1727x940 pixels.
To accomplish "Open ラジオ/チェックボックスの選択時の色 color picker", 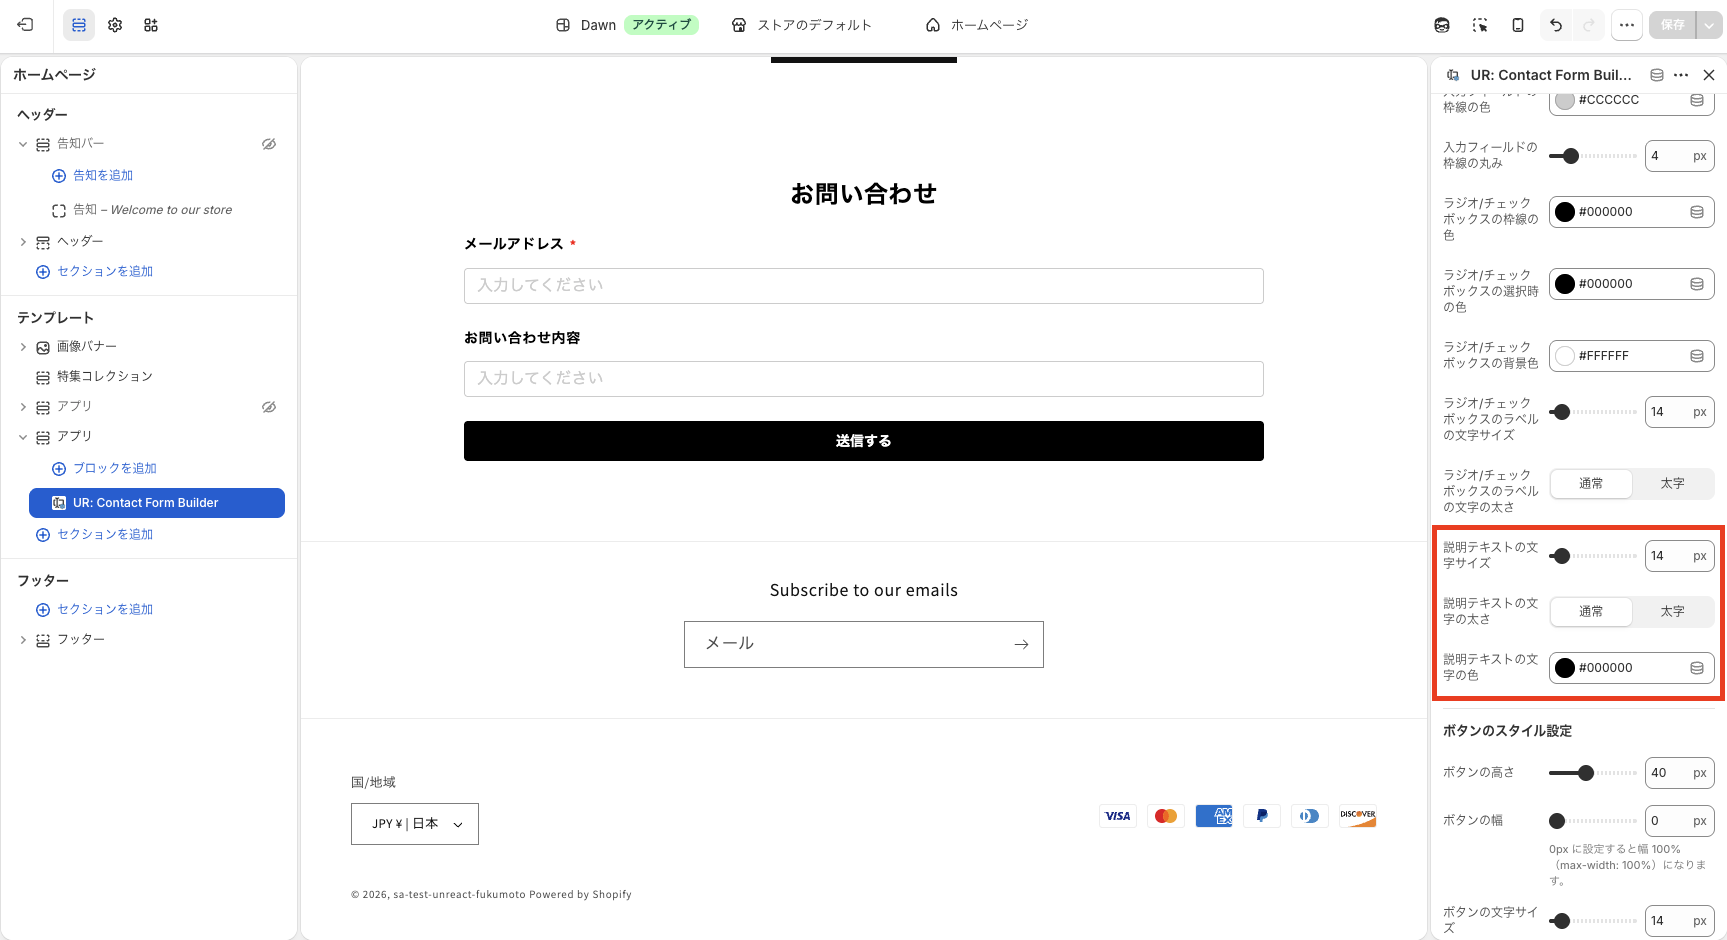I will (1565, 284).
